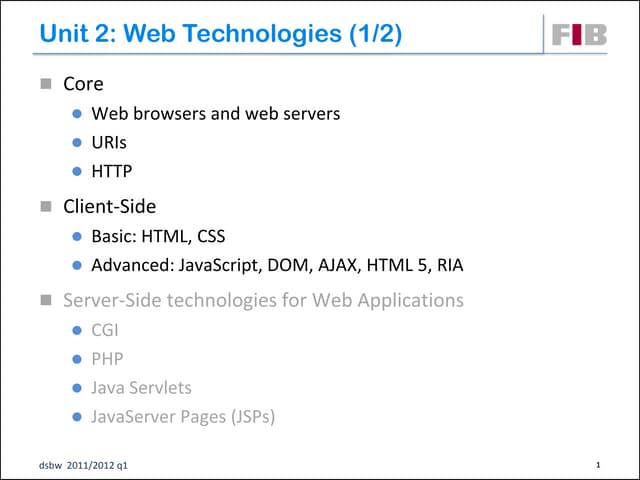Click the FIB logo

(578, 36)
